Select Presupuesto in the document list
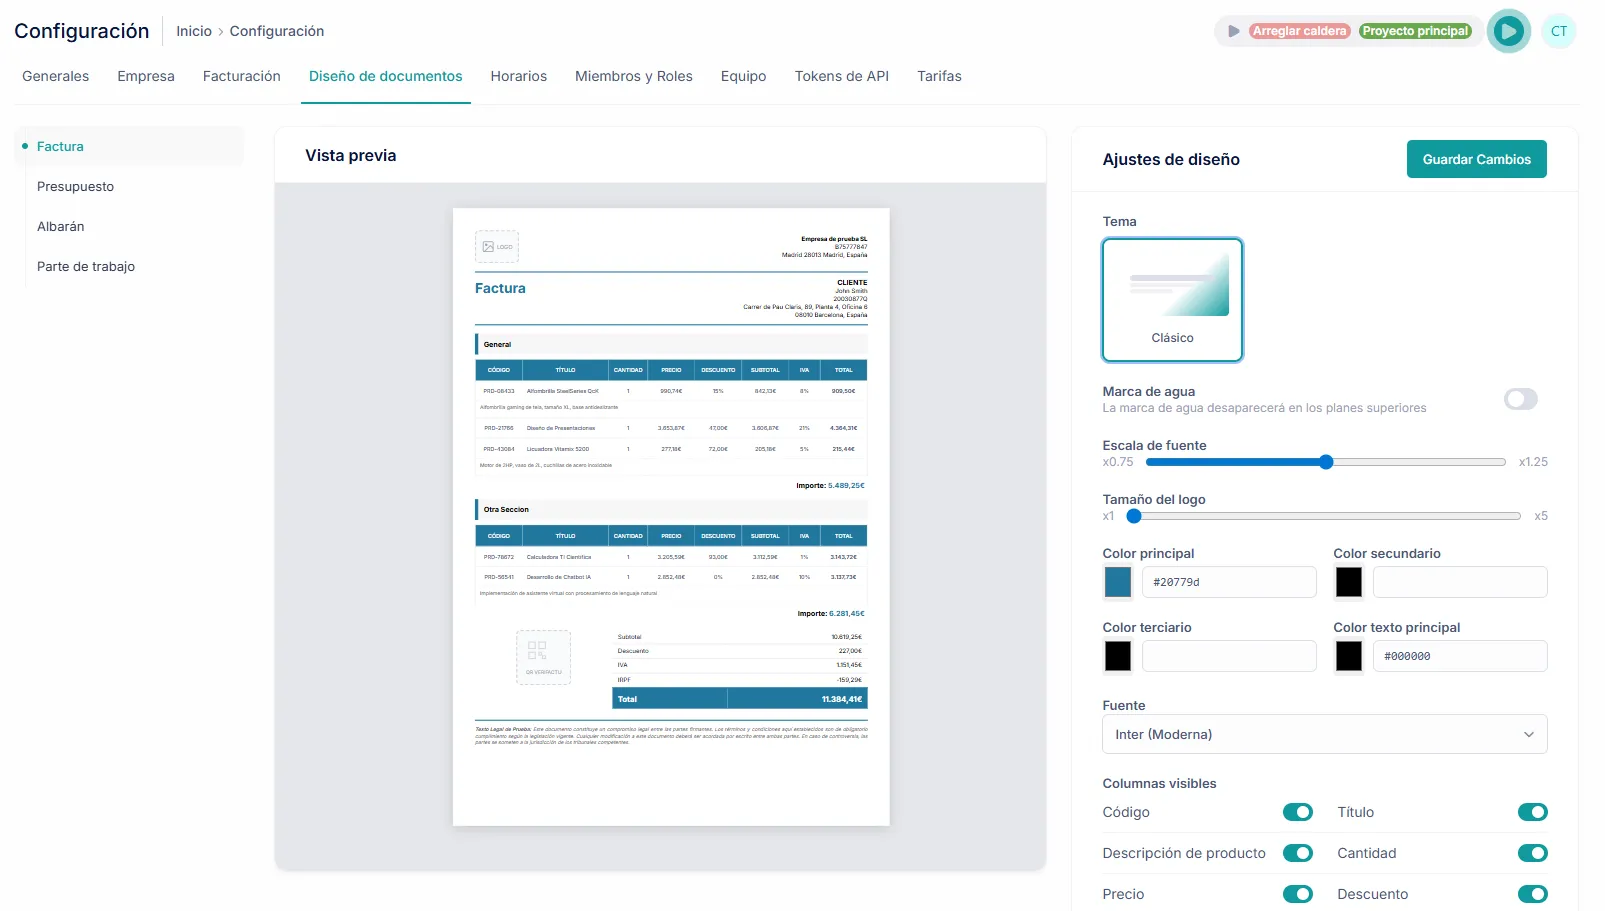 (75, 186)
